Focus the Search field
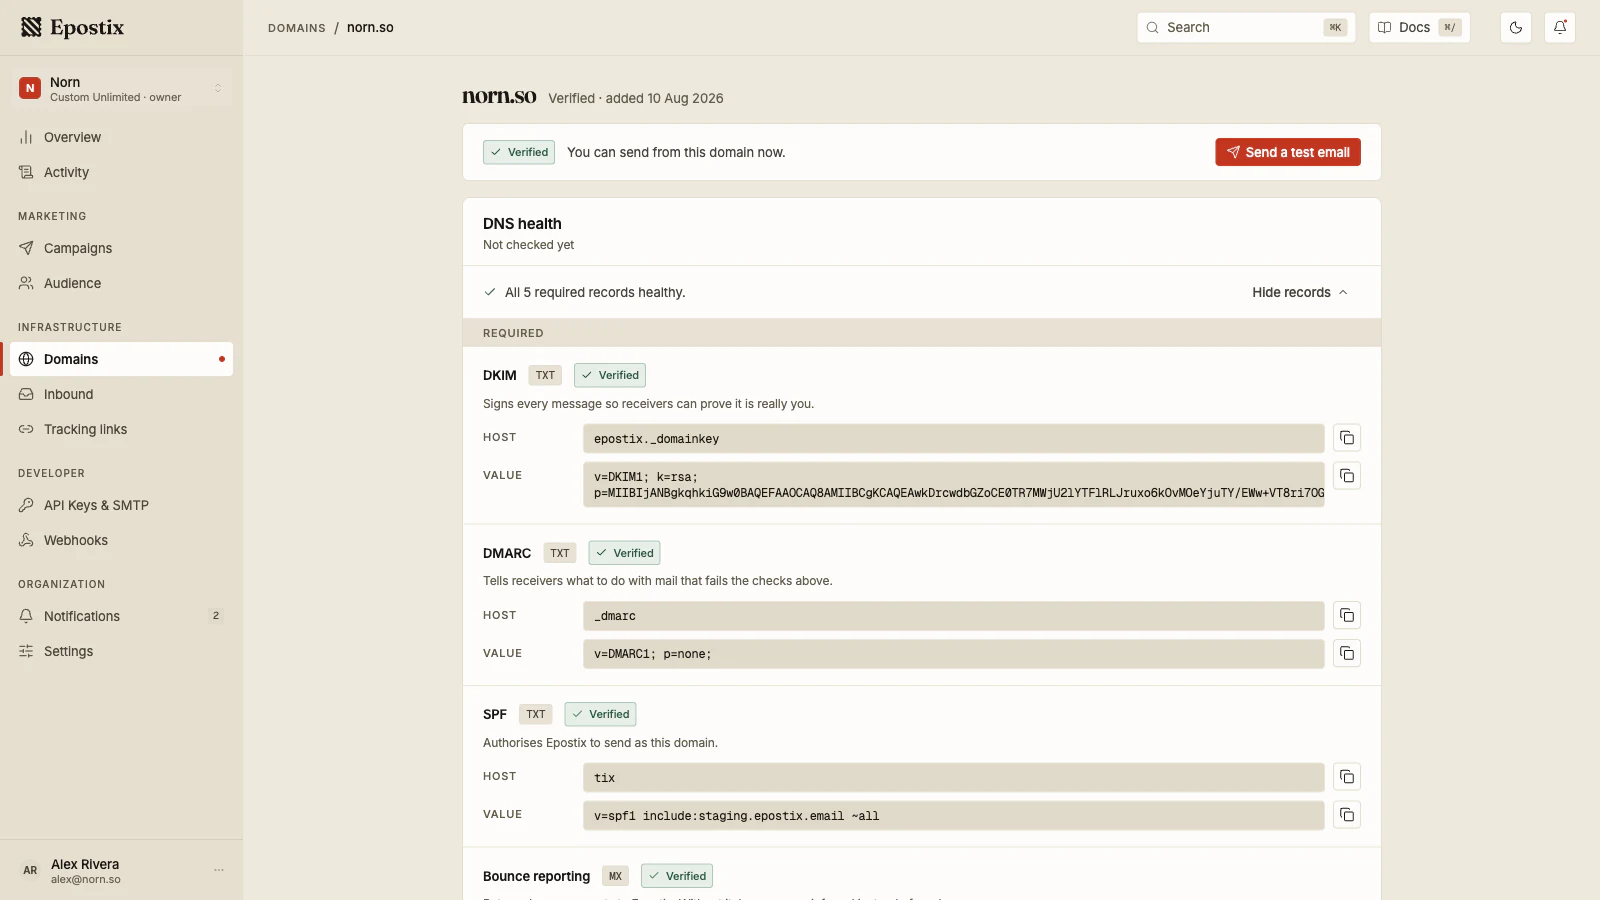1600x900 pixels. pyautogui.click(x=1246, y=27)
